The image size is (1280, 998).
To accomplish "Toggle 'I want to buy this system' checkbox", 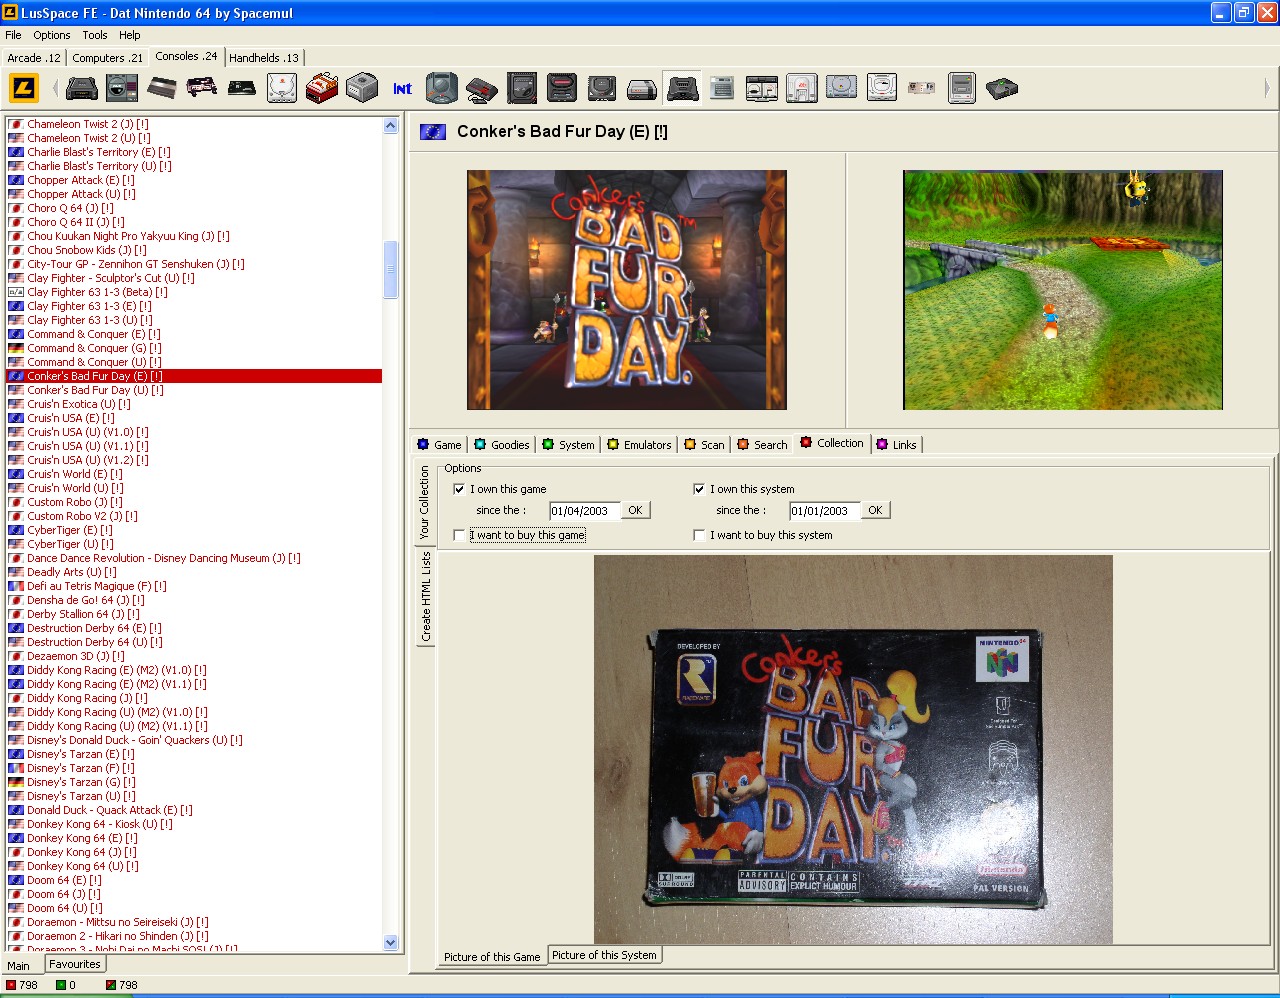I will [699, 535].
